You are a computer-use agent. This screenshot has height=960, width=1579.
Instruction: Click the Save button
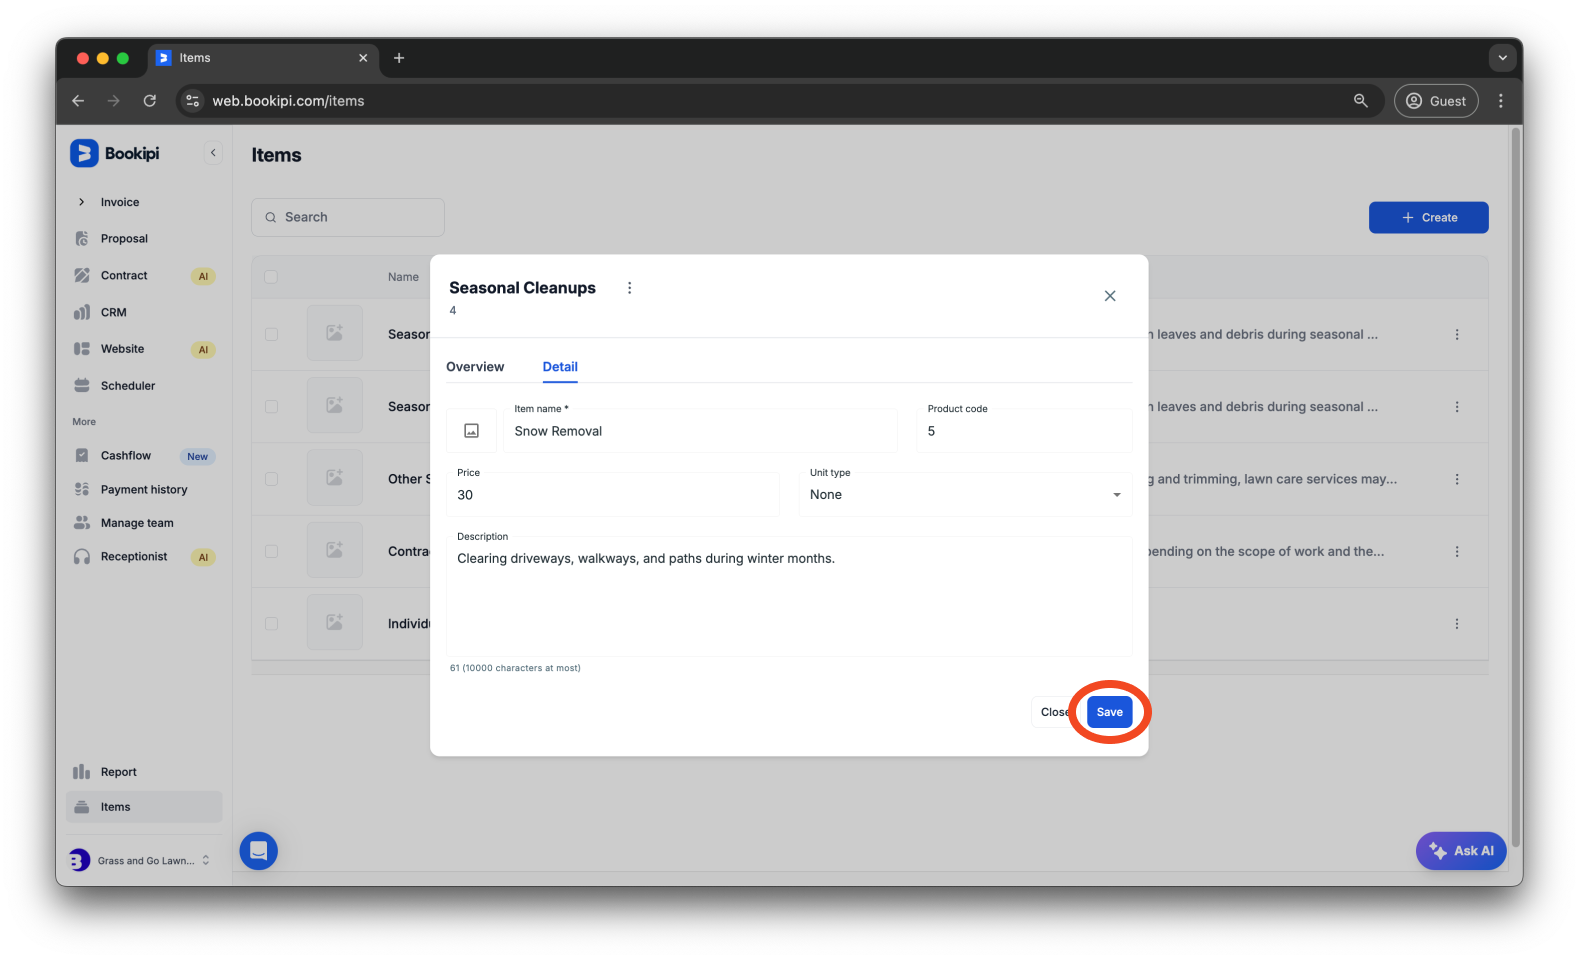click(x=1109, y=712)
